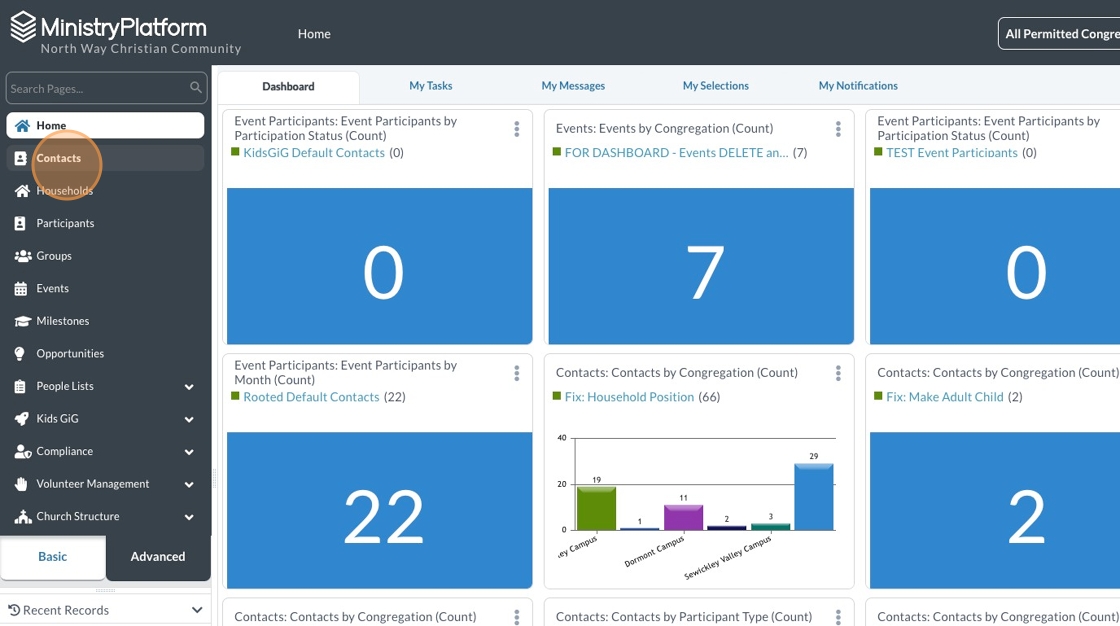Expand the Compliance menu chevron
1120x626 pixels.
[189, 452]
